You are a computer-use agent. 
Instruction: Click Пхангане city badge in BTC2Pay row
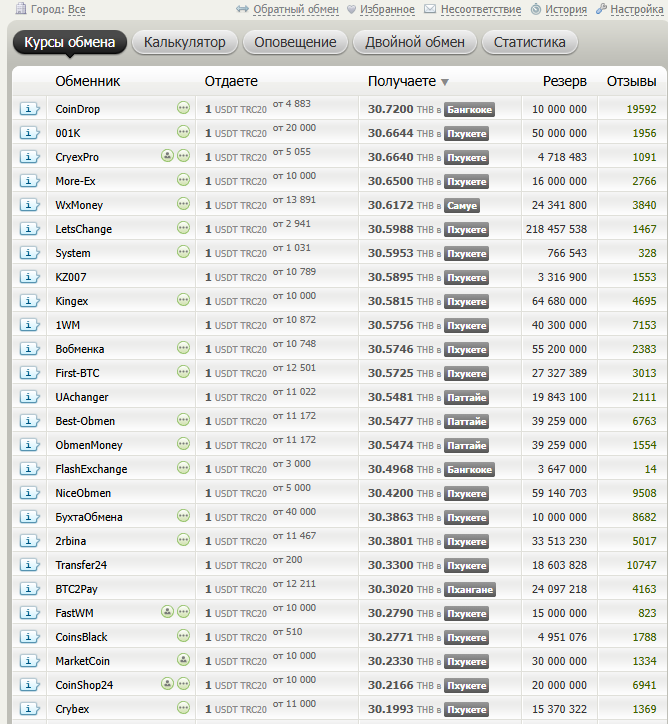tap(470, 590)
